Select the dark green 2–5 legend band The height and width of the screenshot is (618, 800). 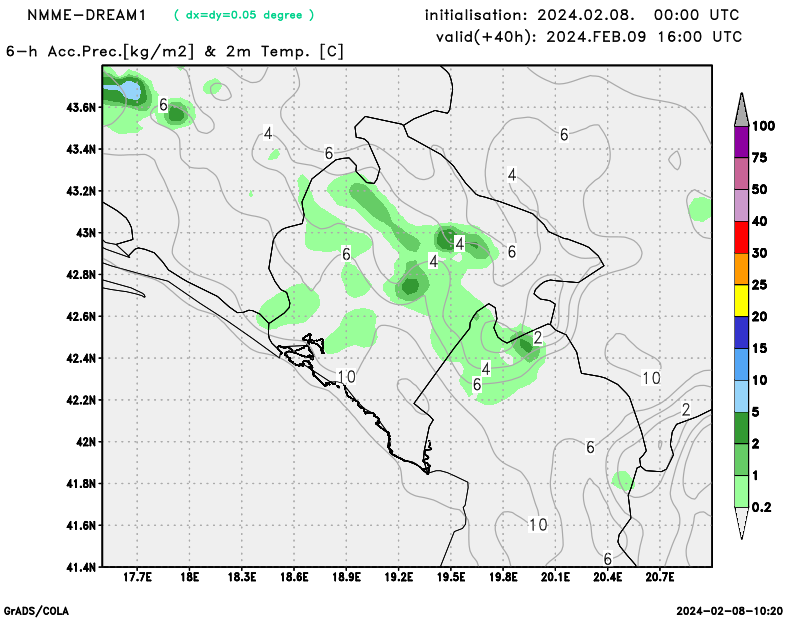[x=741, y=428]
